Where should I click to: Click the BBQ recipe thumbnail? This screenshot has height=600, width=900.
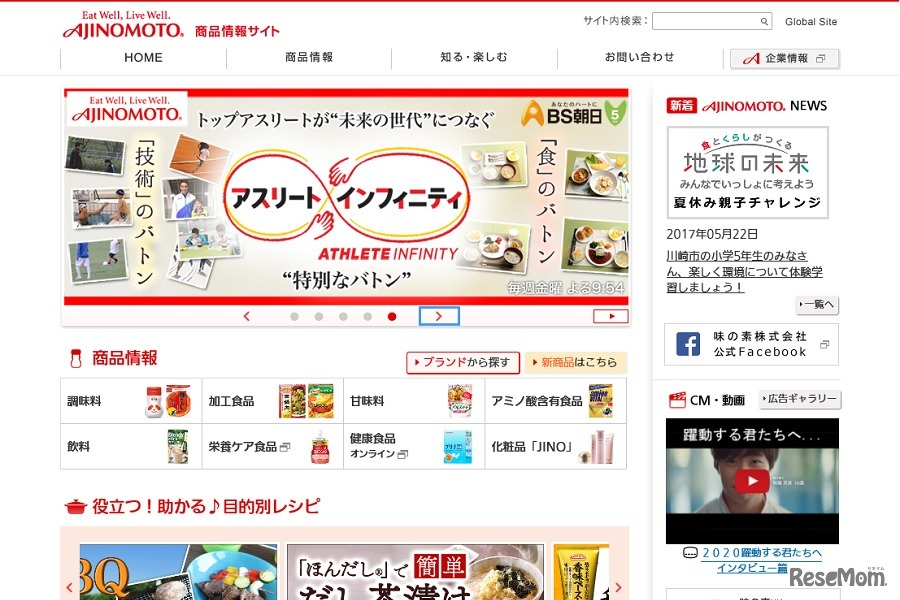coord(178,572)
